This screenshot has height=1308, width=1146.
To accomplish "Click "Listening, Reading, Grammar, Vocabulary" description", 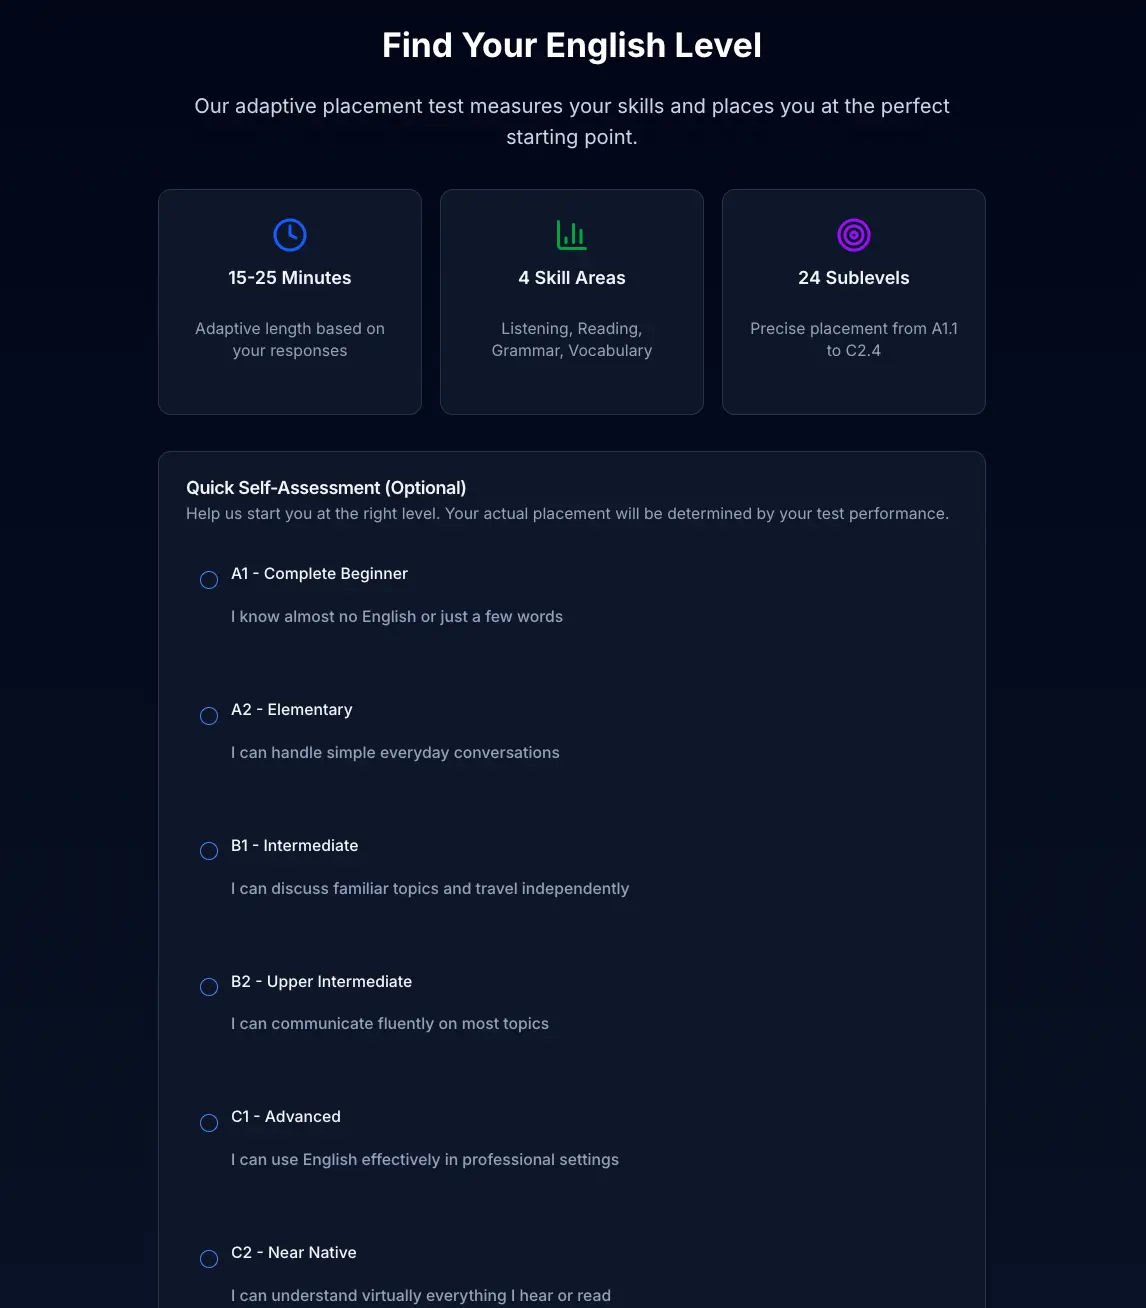I will click(572, 340).
